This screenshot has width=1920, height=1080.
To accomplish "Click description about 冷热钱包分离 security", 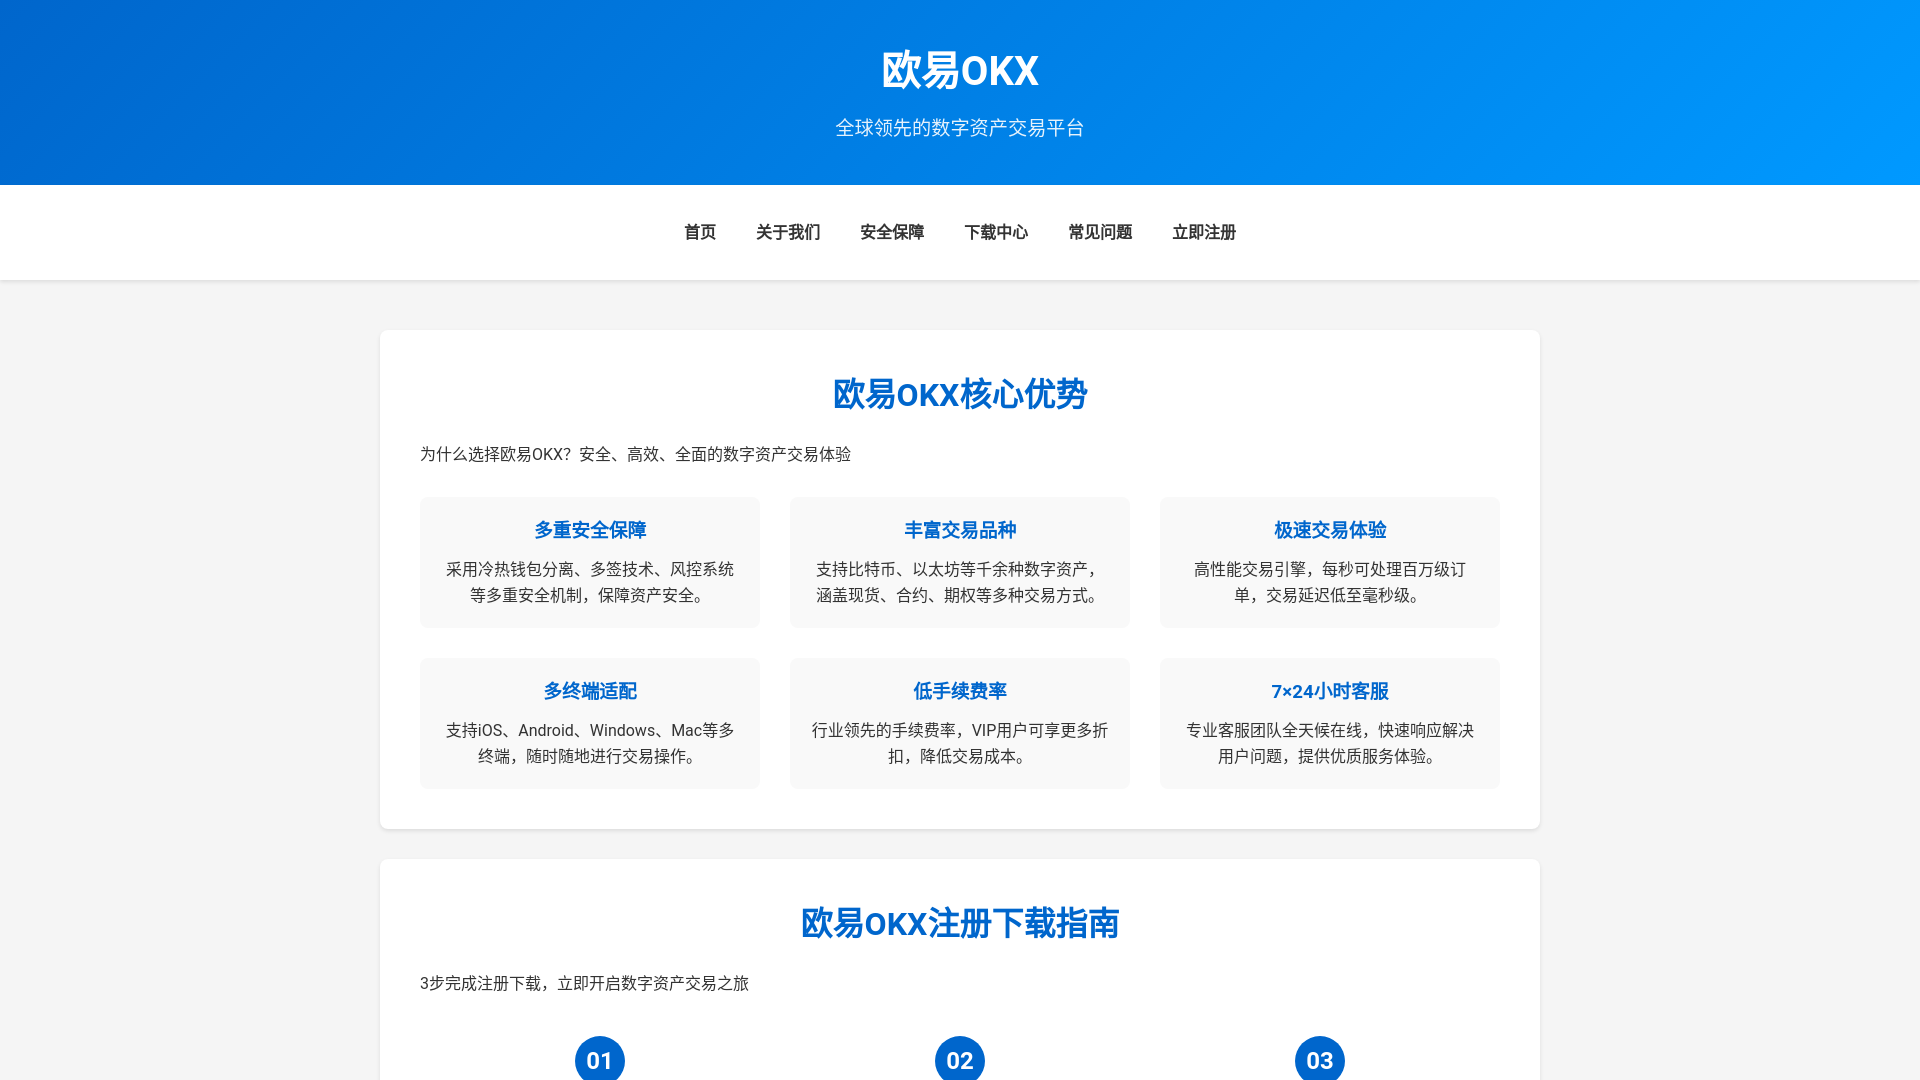I will 590,582.
